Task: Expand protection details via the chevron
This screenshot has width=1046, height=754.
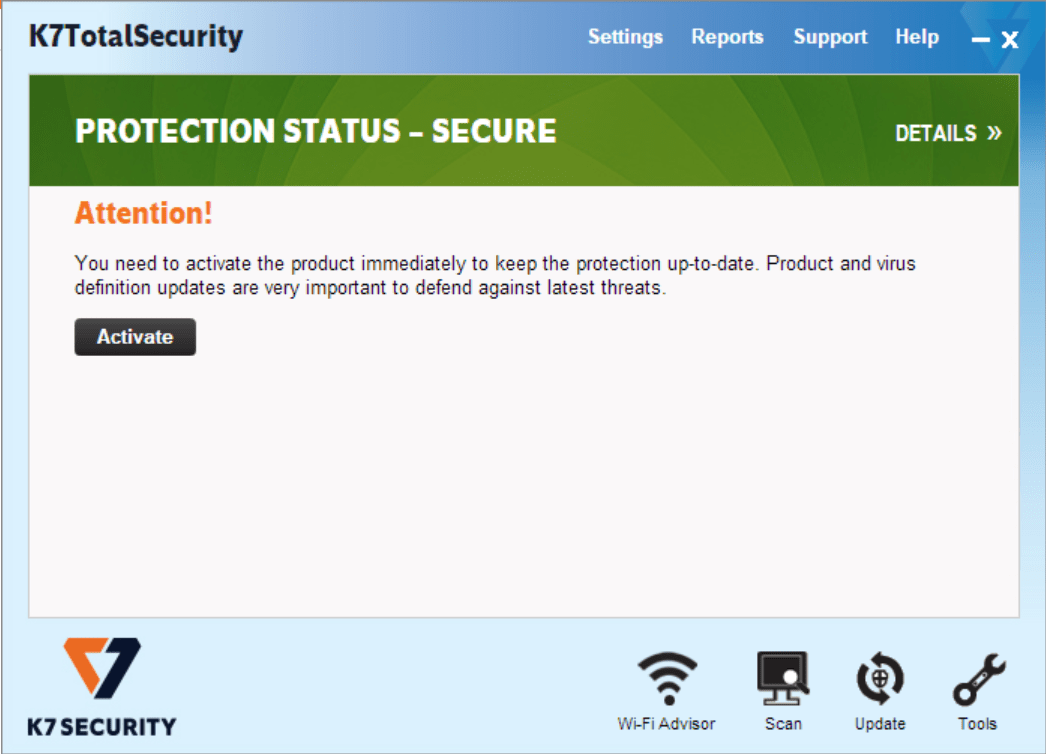Action: 996,133
